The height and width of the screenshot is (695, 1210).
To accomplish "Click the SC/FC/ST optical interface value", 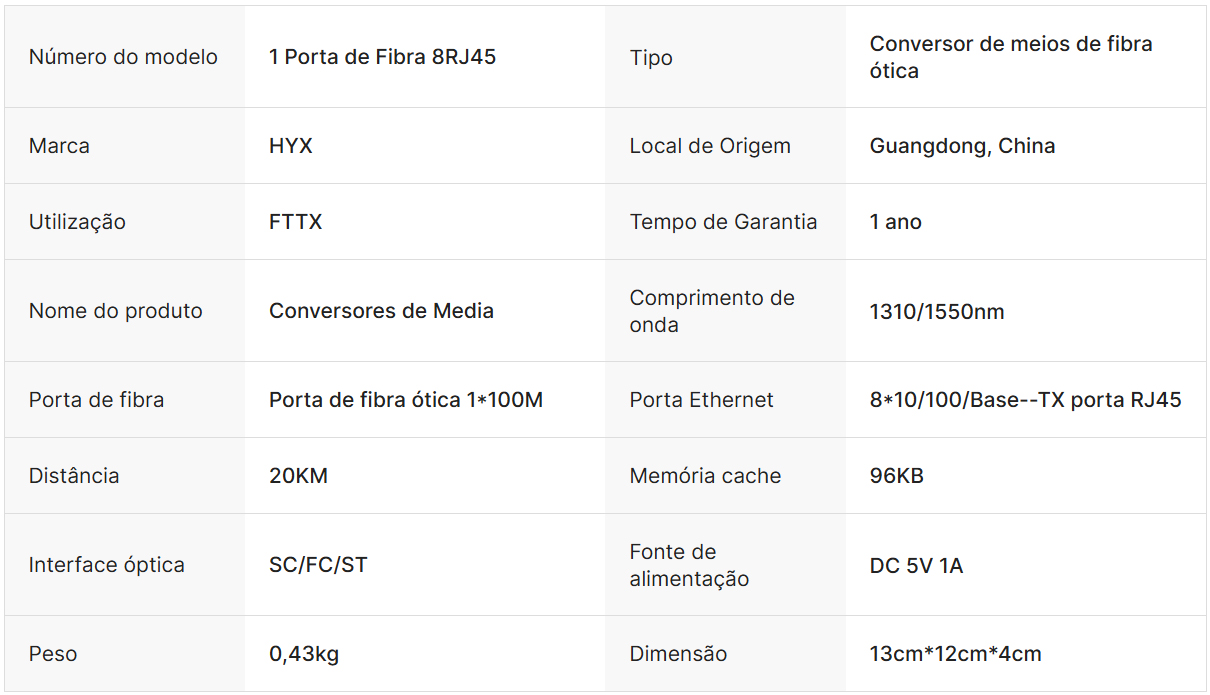I will (x=318, y=565).
